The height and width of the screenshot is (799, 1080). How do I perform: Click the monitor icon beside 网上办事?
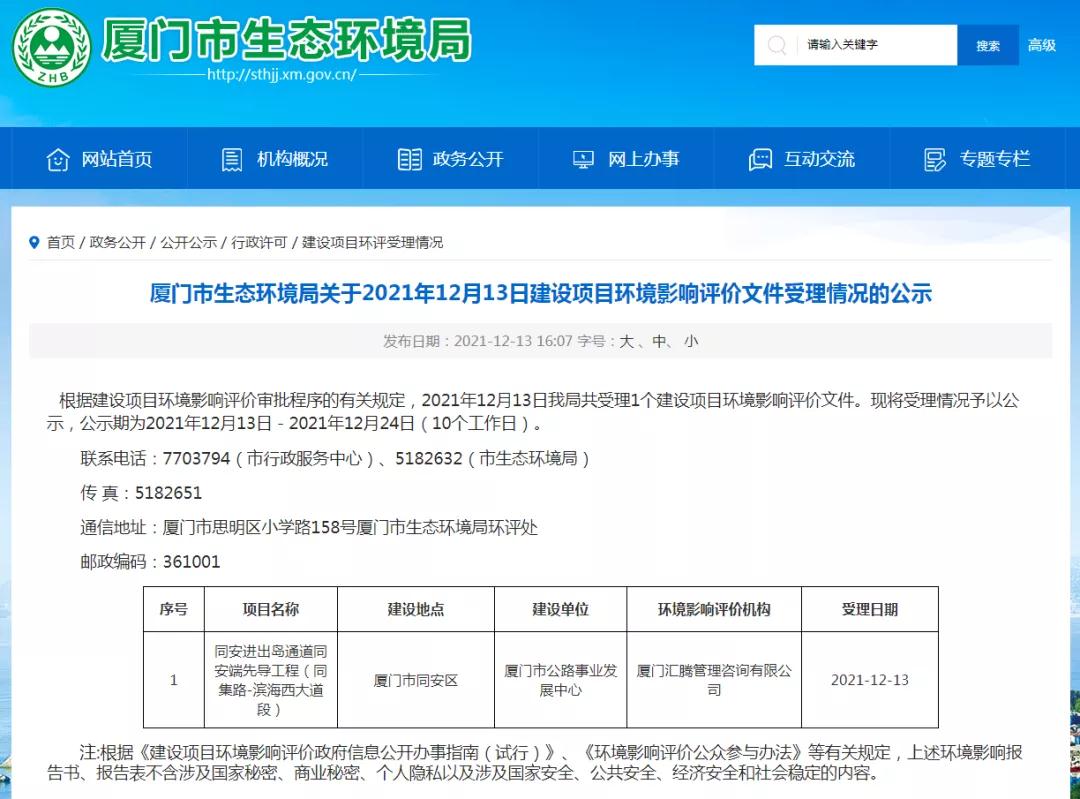pyautogui.click(x=583, y=159)
